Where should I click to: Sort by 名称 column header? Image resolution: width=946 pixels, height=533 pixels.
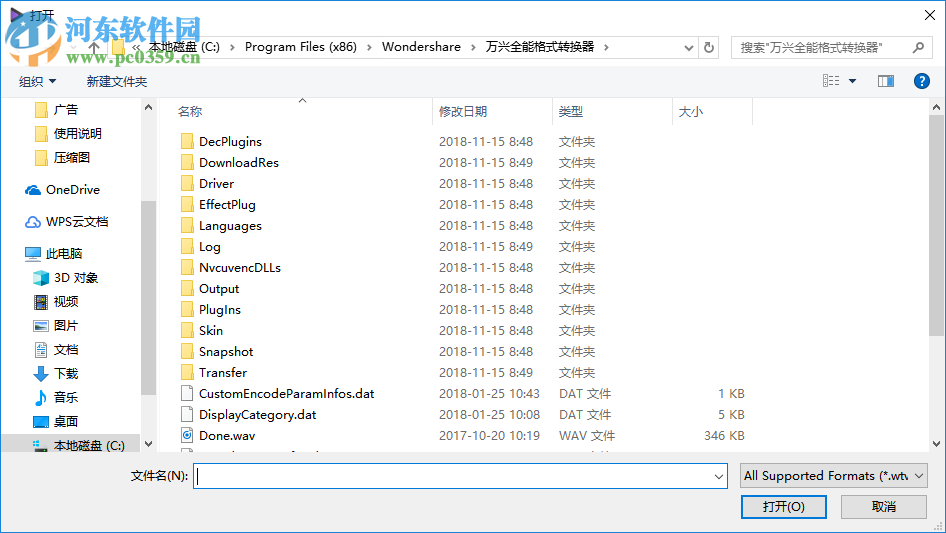[189, 112]
